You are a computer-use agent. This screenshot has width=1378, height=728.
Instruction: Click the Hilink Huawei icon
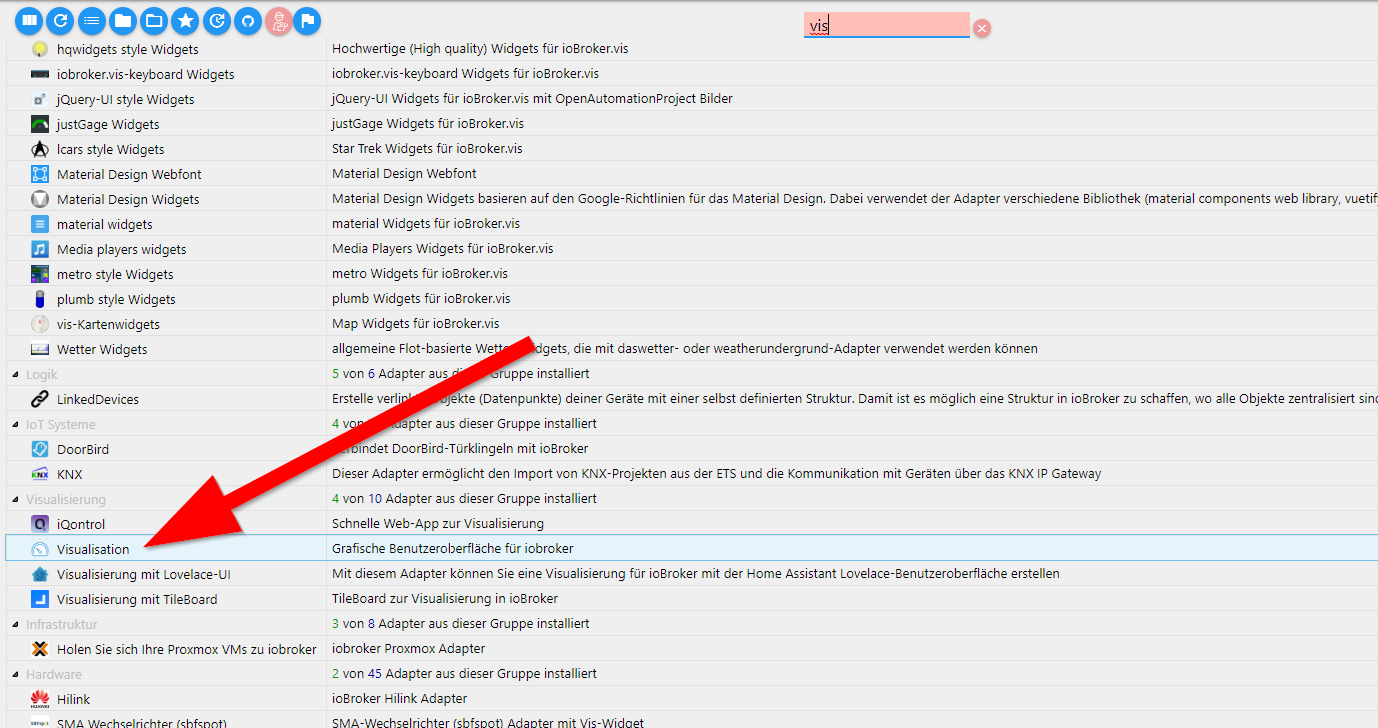coord(40,699)
